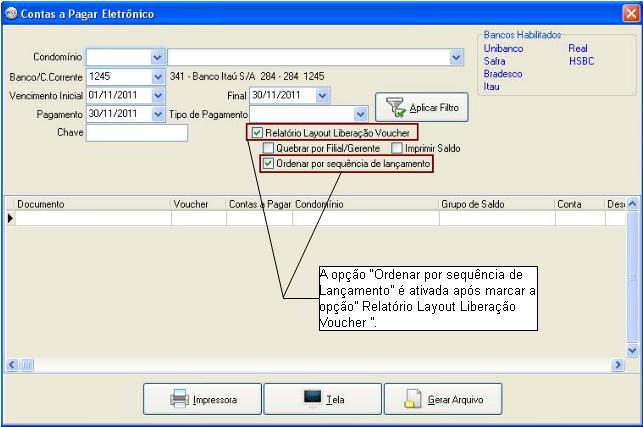Click the Impressora printer button

click(203, 399)
